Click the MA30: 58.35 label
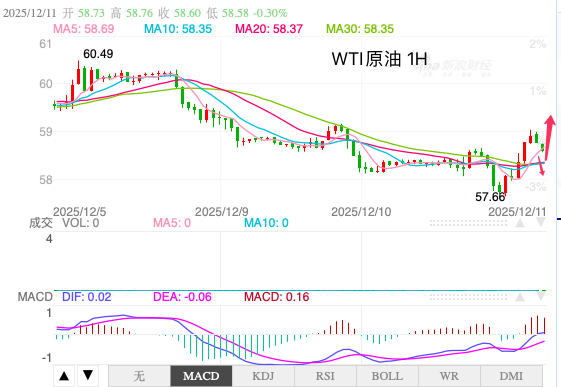 360,29
